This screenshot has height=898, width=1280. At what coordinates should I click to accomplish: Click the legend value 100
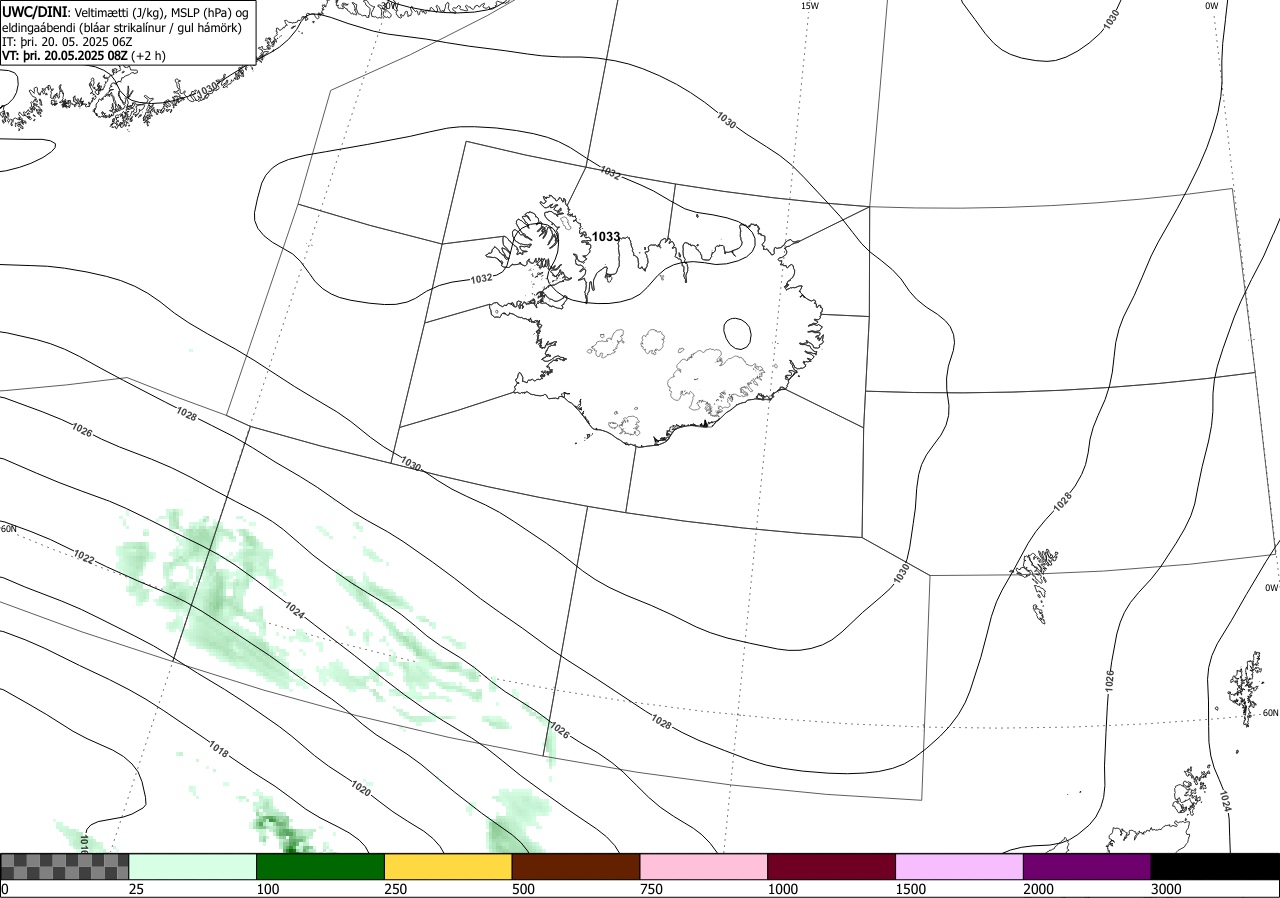pyautogui.click(x=267, y=889)
